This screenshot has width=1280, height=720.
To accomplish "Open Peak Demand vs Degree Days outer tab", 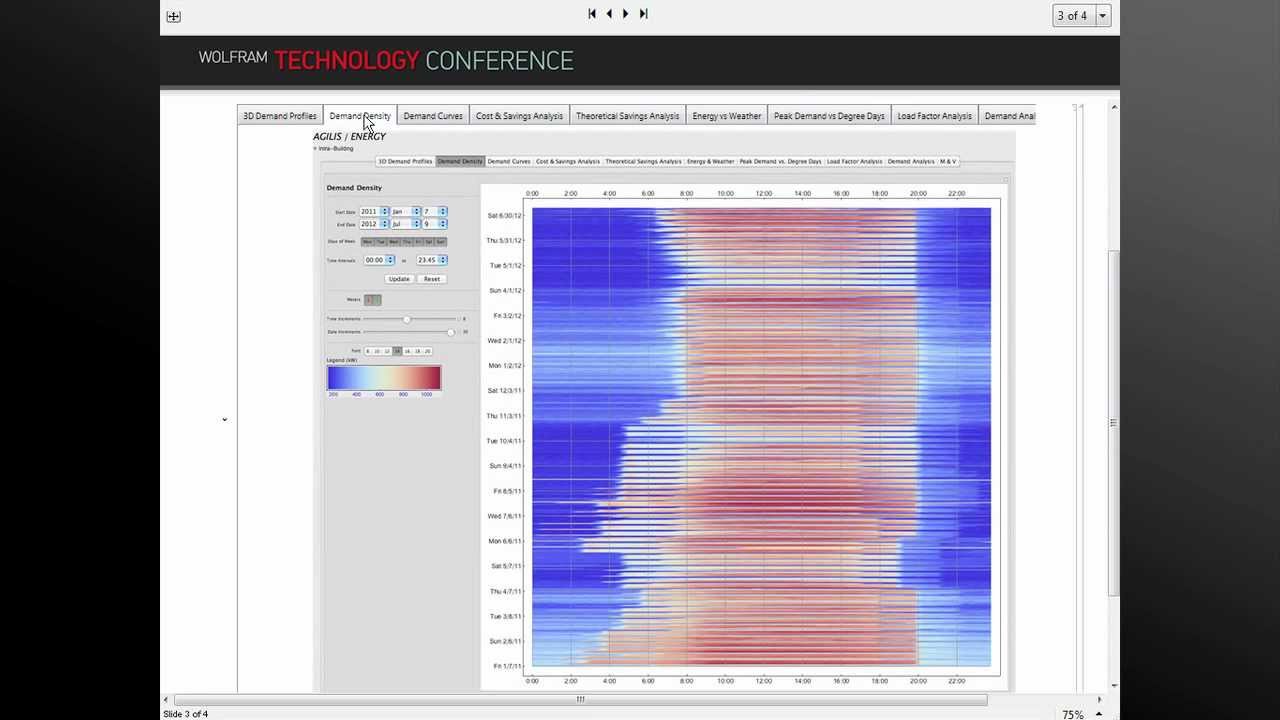I will [829, 116].
